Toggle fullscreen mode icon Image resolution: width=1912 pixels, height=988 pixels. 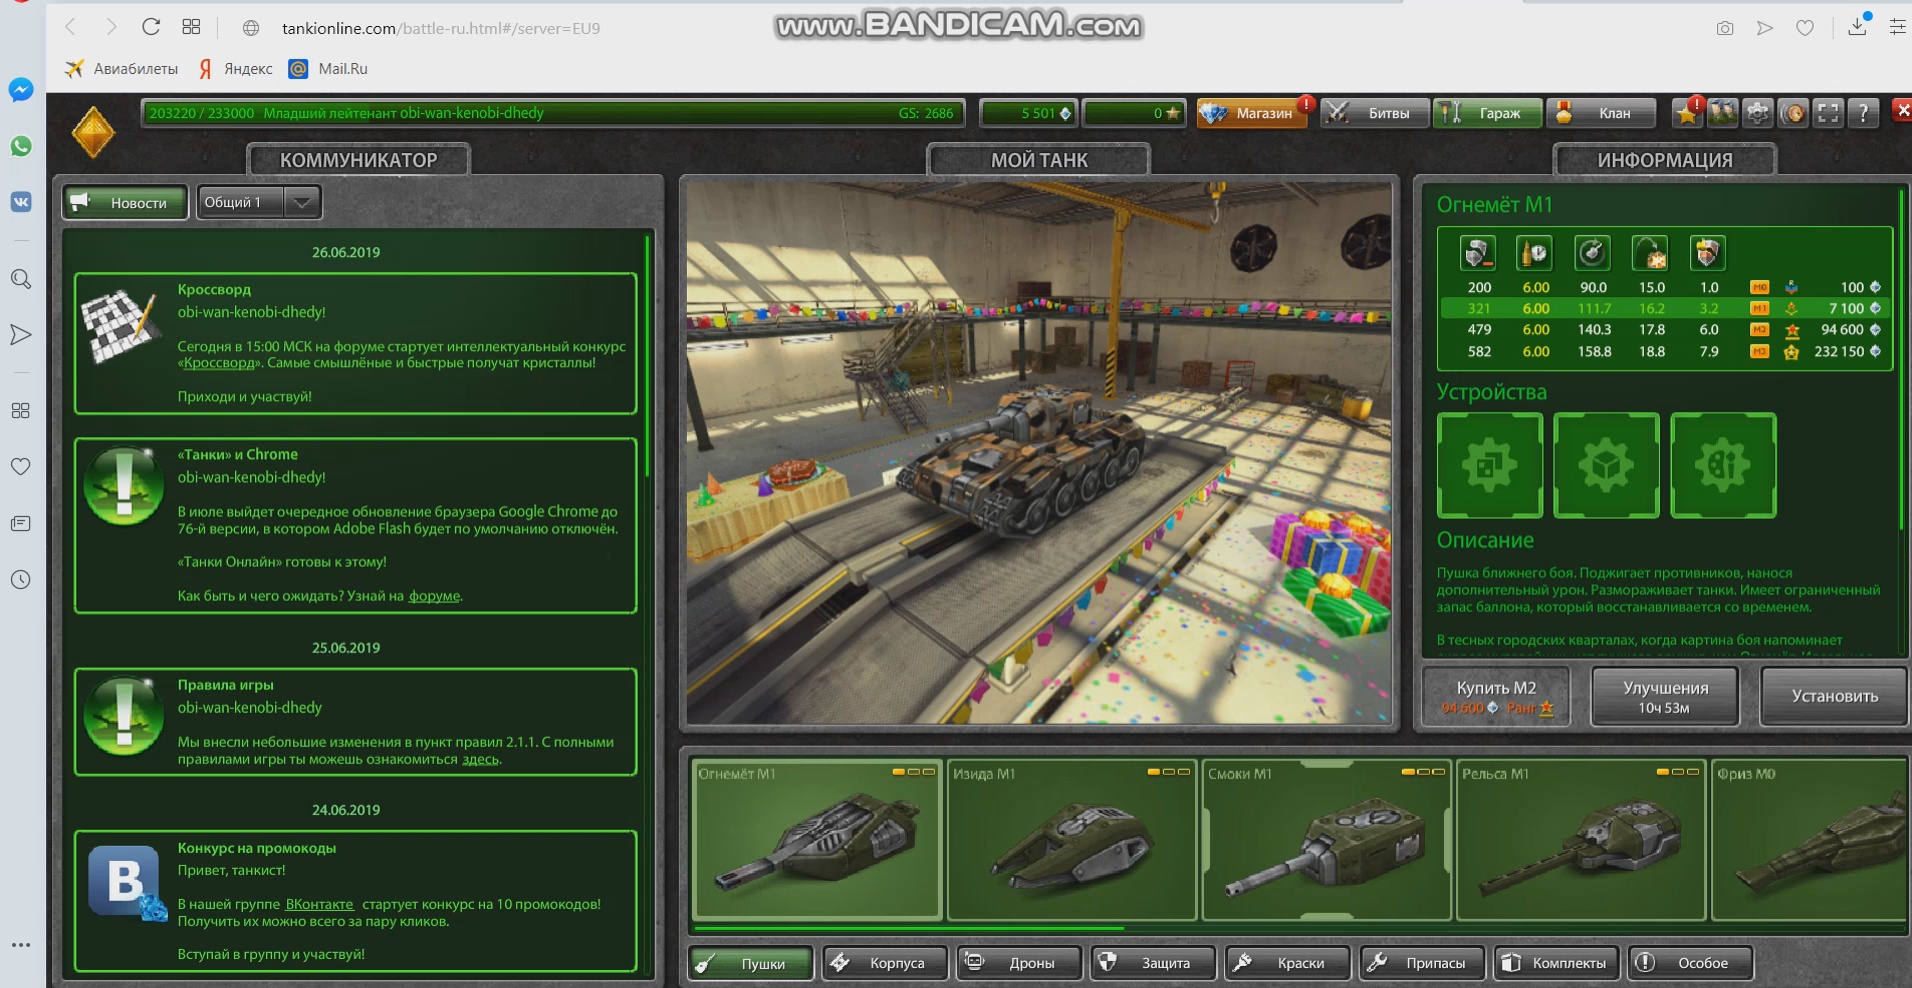[x=1828, y=113]
